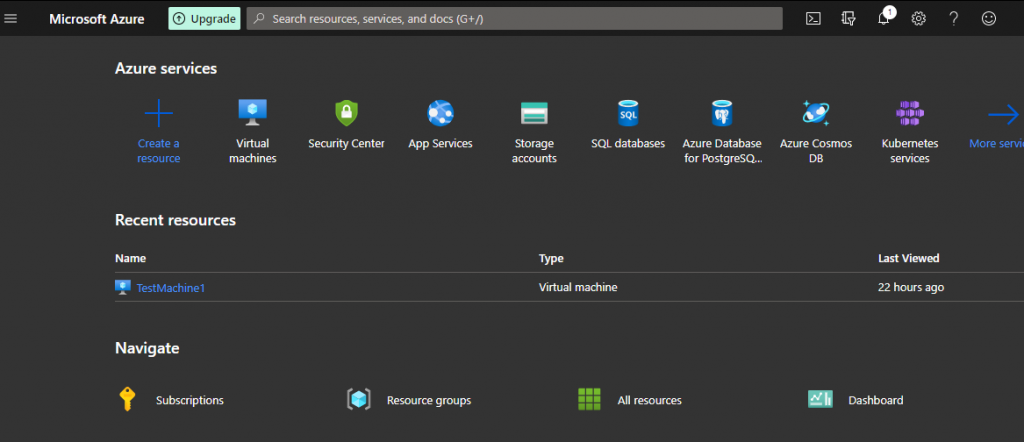The height and width of the screenshot is (442, 1024).
Task: Go to App Services
Action: (x=440, y=113)
